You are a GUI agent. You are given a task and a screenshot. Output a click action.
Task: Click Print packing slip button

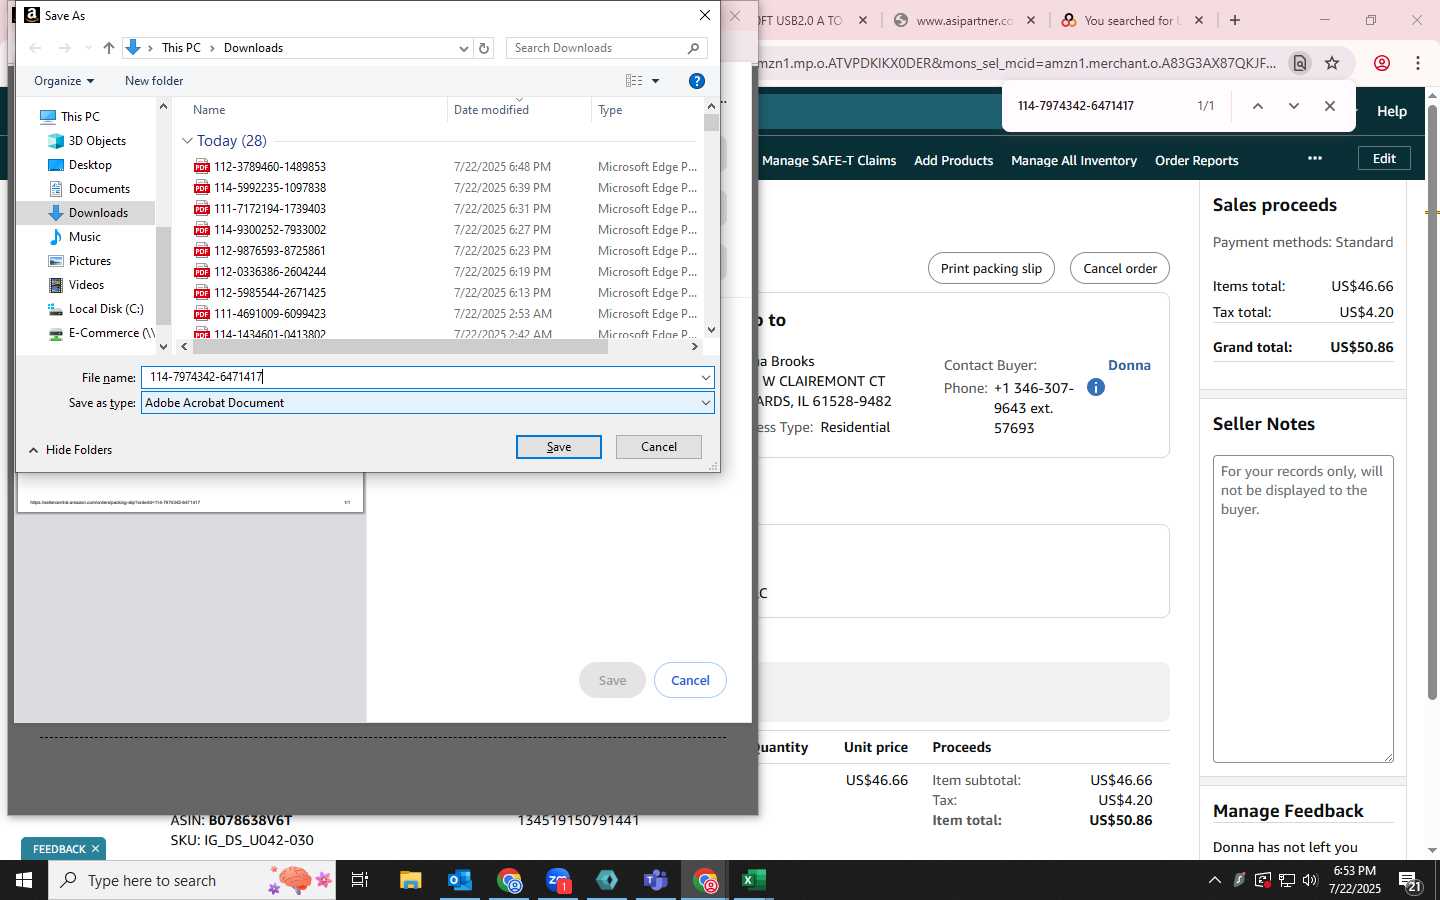(x=991, y=268)
